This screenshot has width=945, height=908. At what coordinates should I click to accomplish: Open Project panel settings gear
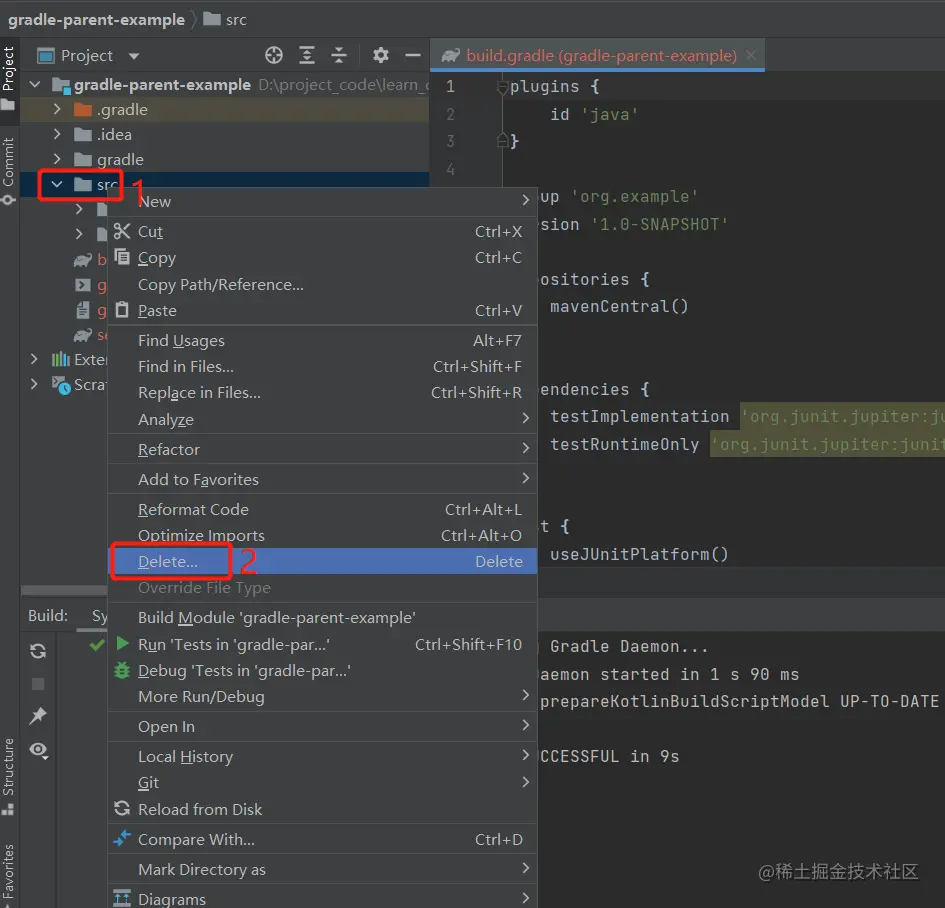(380, 55)
